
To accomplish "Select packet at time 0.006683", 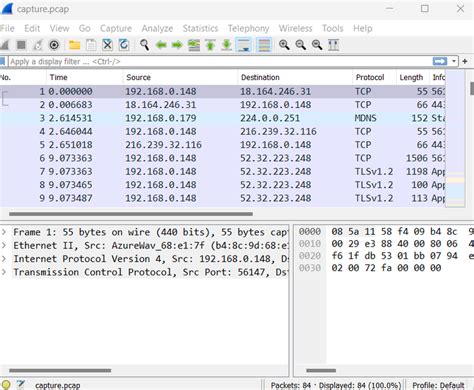I will (223, 105).
